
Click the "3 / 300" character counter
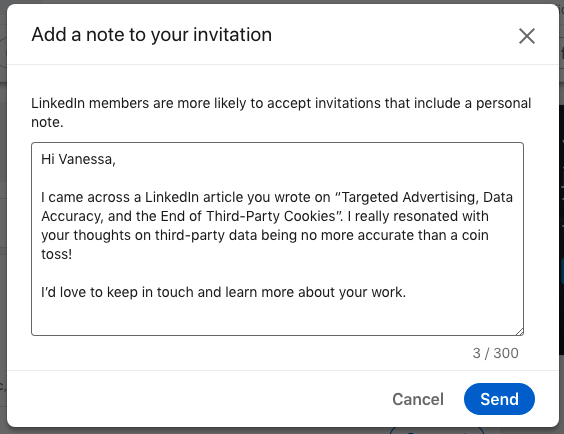495,353
